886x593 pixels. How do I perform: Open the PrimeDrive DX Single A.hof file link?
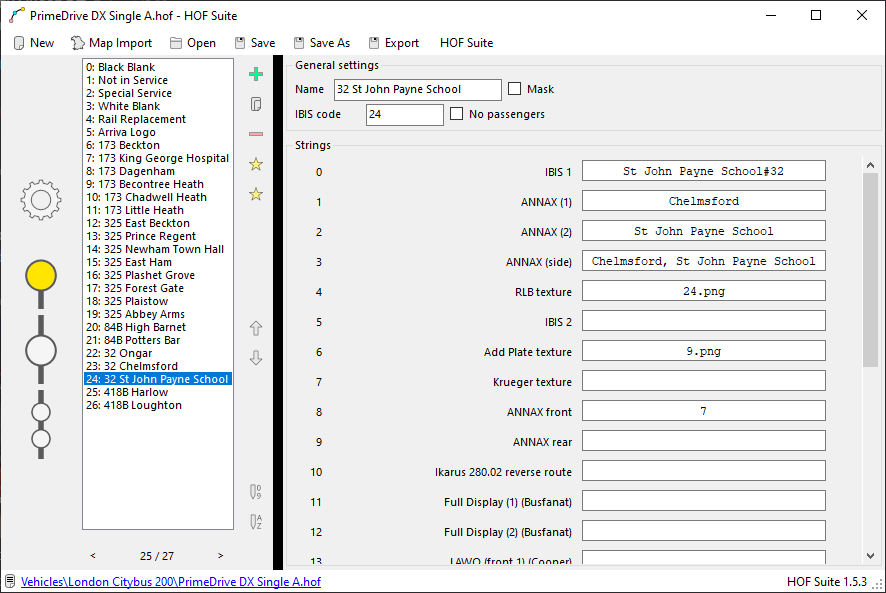click(x=170, y=581)
